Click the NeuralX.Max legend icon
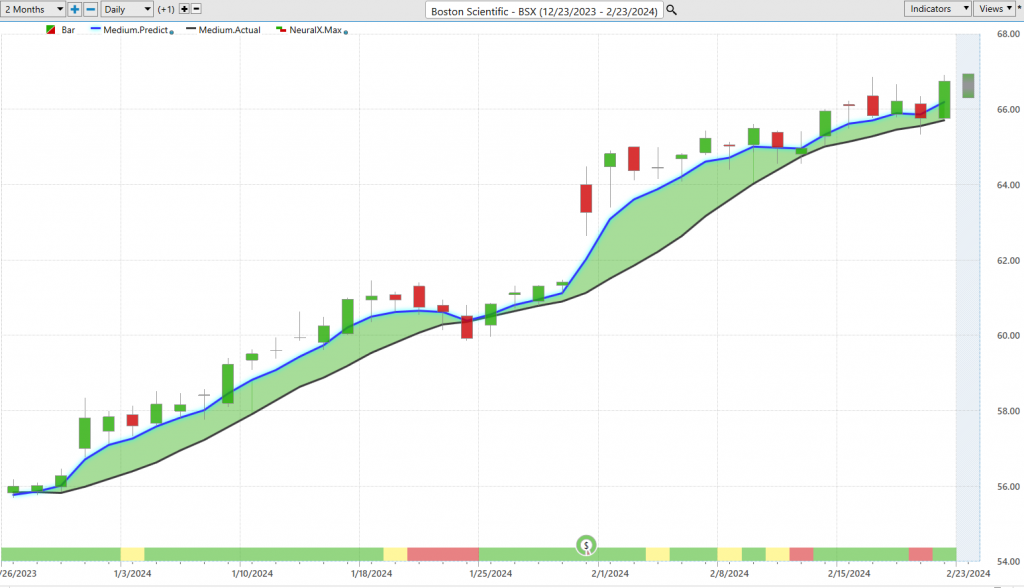Screen dimensions: 1024x588 pos(281,30)
